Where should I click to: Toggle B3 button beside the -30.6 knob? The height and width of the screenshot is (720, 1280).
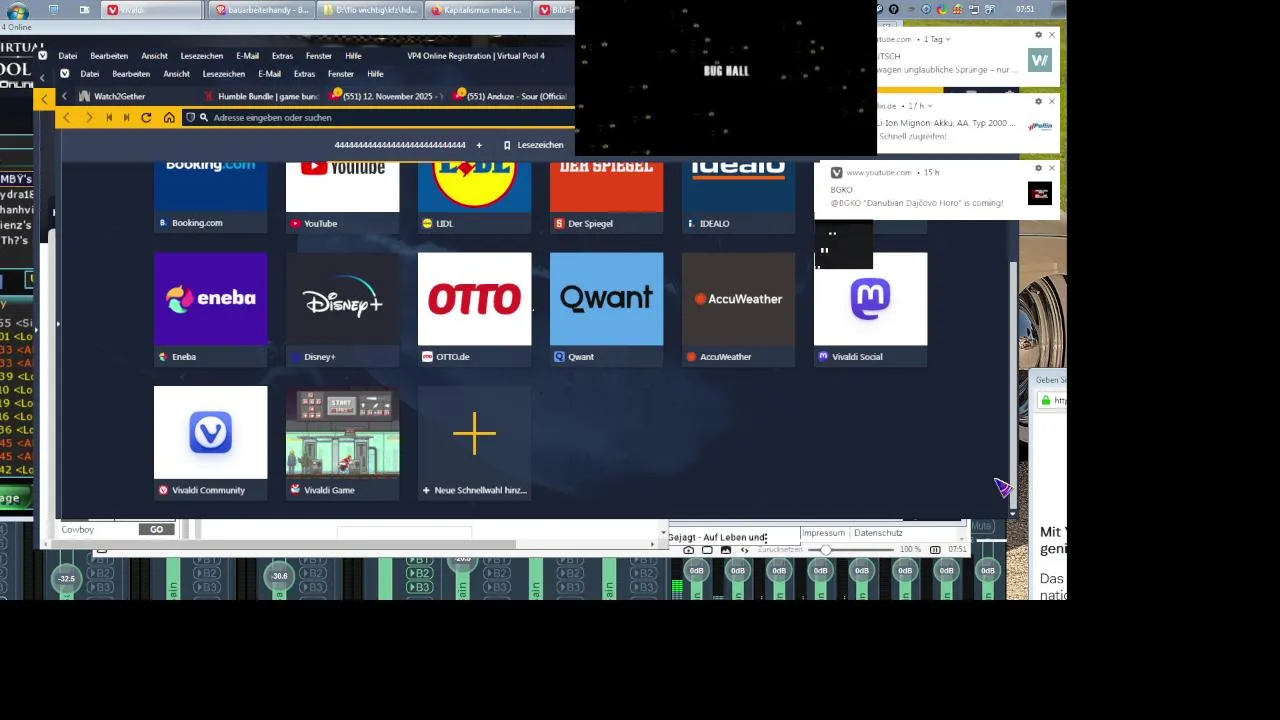point(313,587)
